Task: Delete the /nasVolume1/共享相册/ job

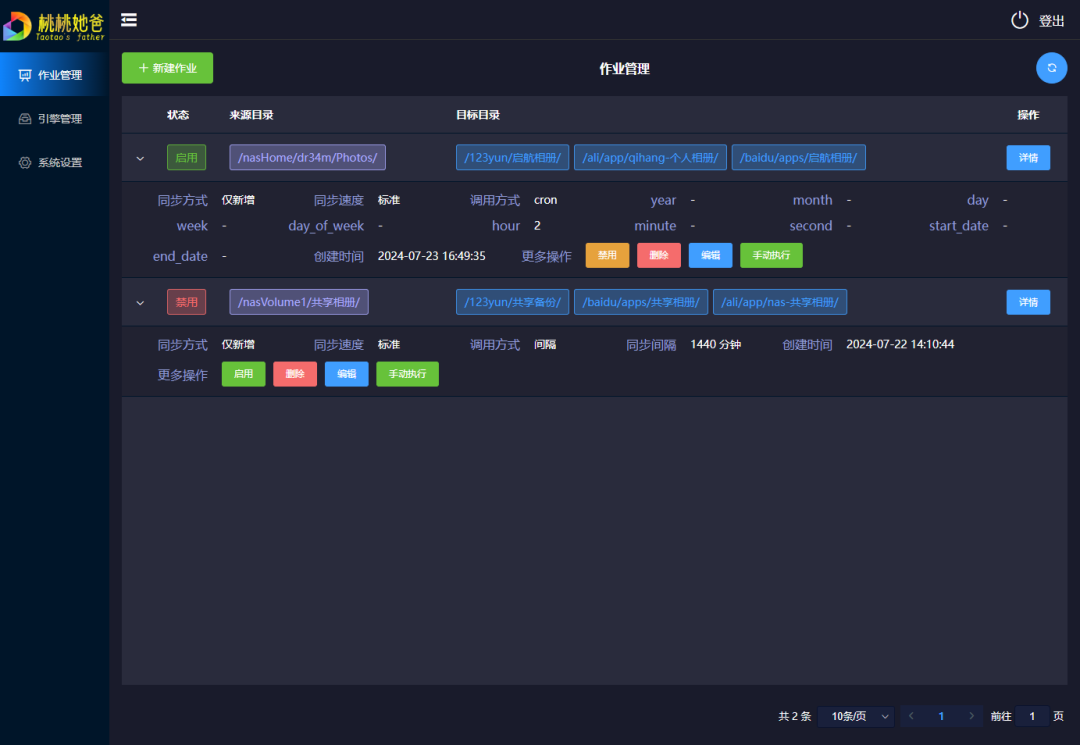Action: (295, 374)
